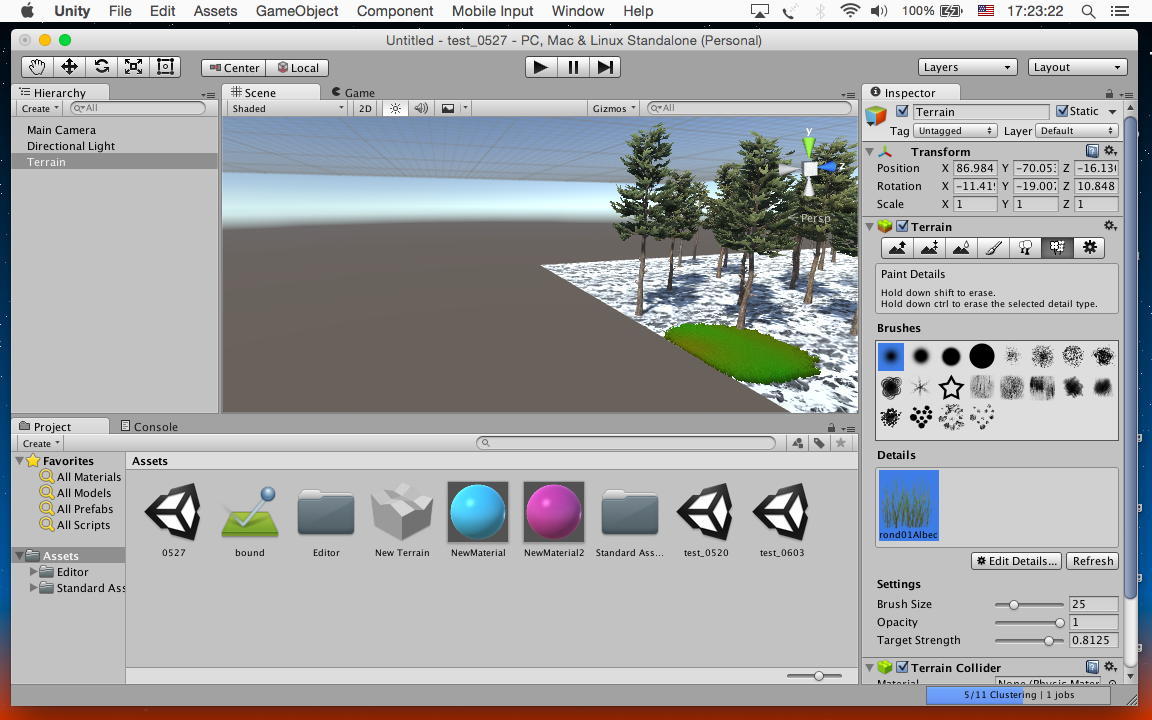Select the Scale tool
This screenshot has width=1152, height=720.
(x=133, y=67)
